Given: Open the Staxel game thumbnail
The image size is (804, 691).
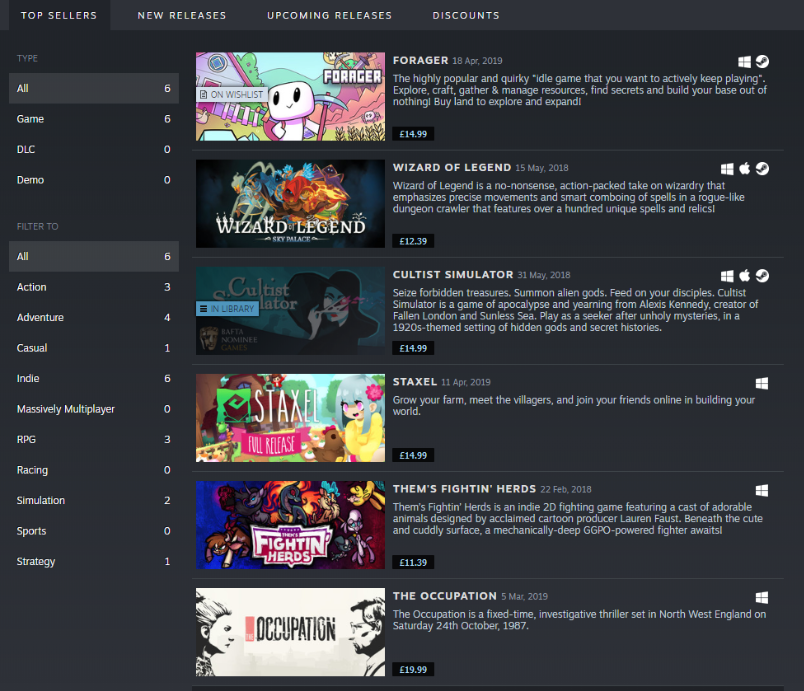Looking at the screenshot, I should pos(290,418).
